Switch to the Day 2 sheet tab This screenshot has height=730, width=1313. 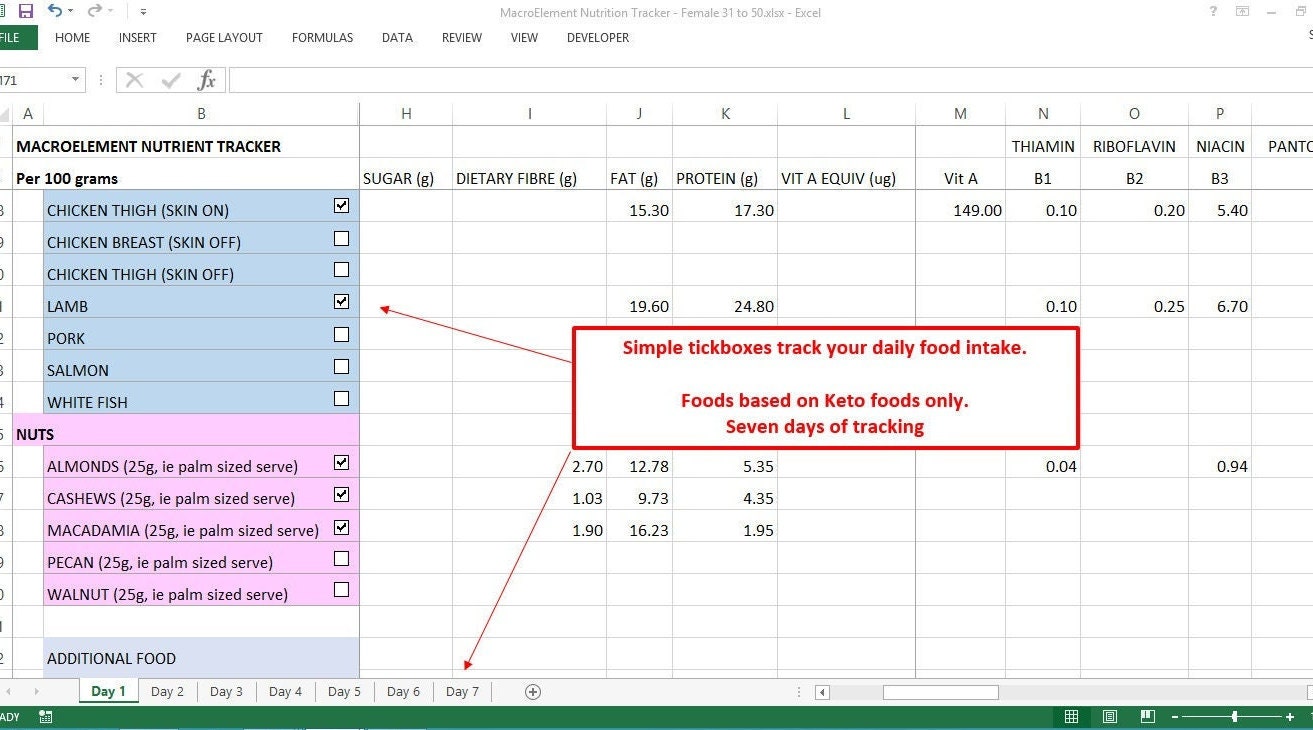[167, 691]
